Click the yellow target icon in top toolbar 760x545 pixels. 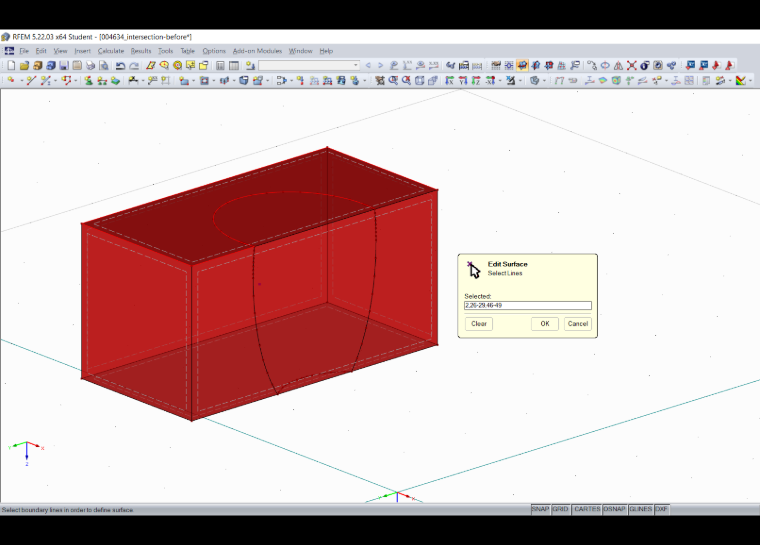click(x=177, y=65)
